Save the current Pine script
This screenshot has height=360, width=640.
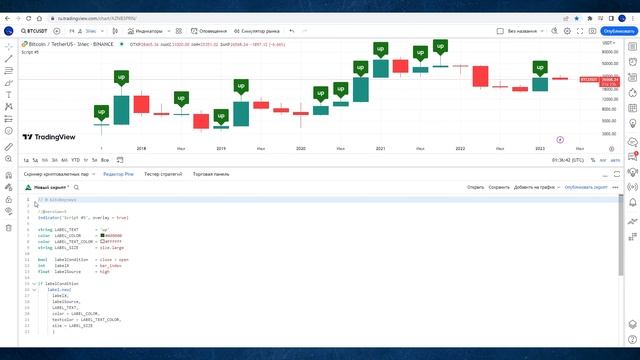(499, 187)
